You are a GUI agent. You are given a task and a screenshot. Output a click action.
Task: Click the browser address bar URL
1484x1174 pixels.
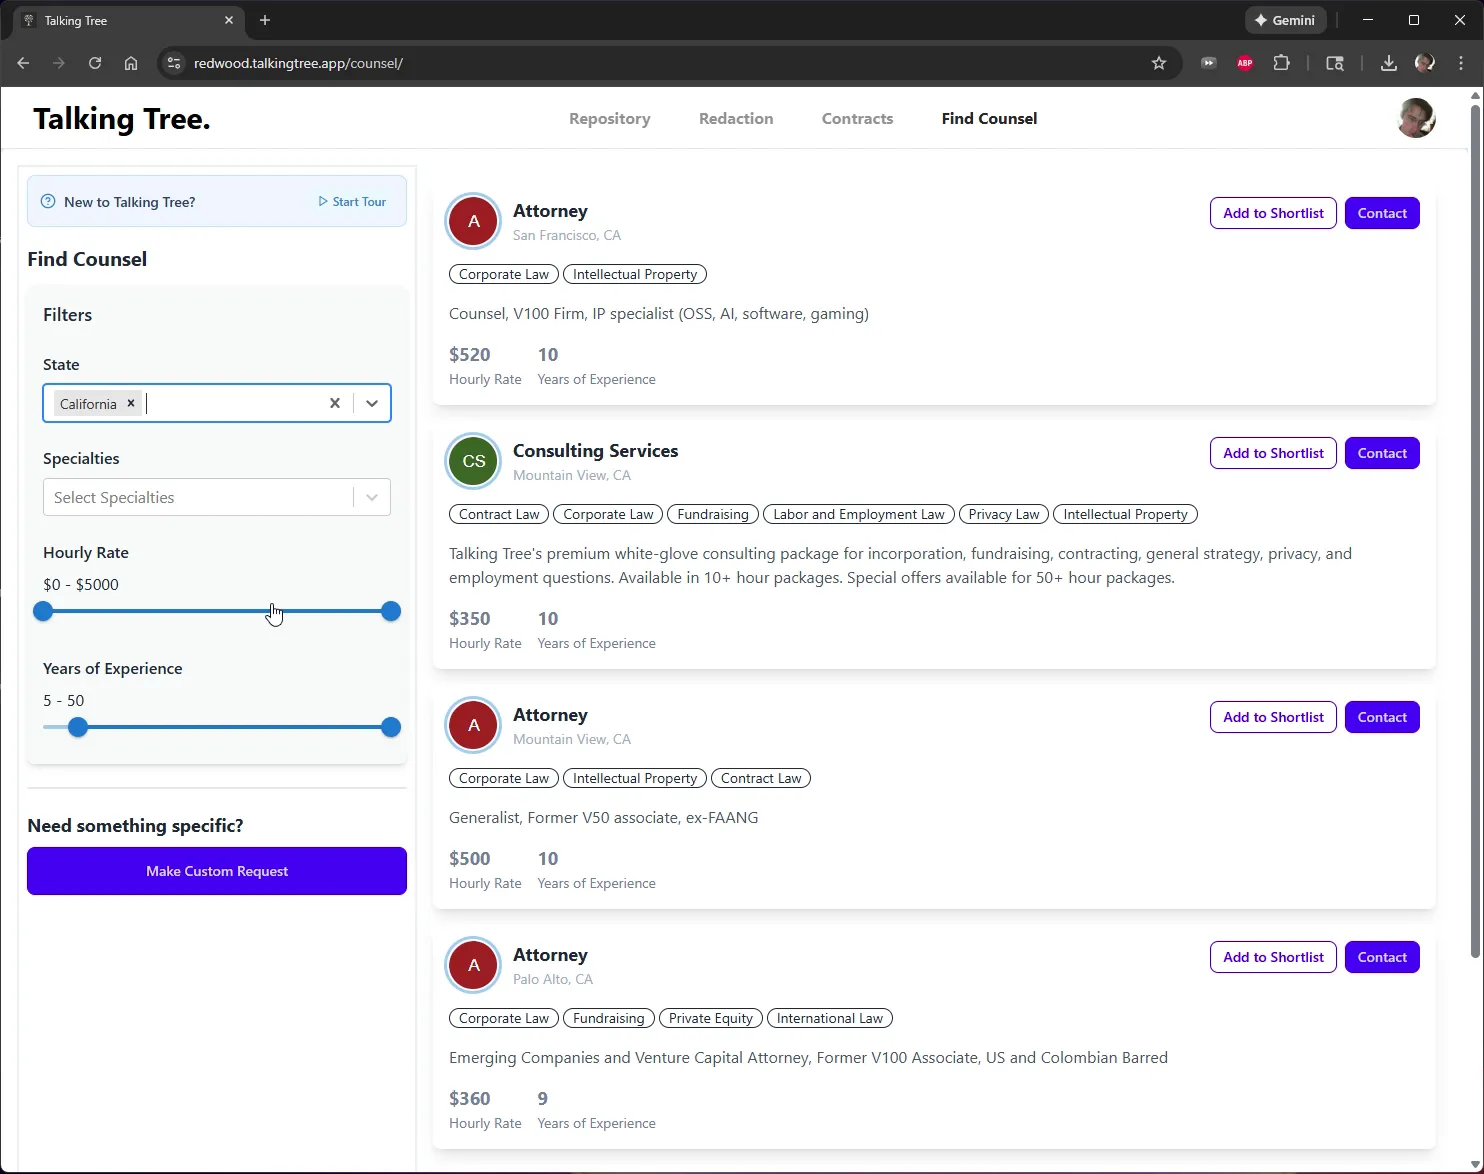(298, 63)
